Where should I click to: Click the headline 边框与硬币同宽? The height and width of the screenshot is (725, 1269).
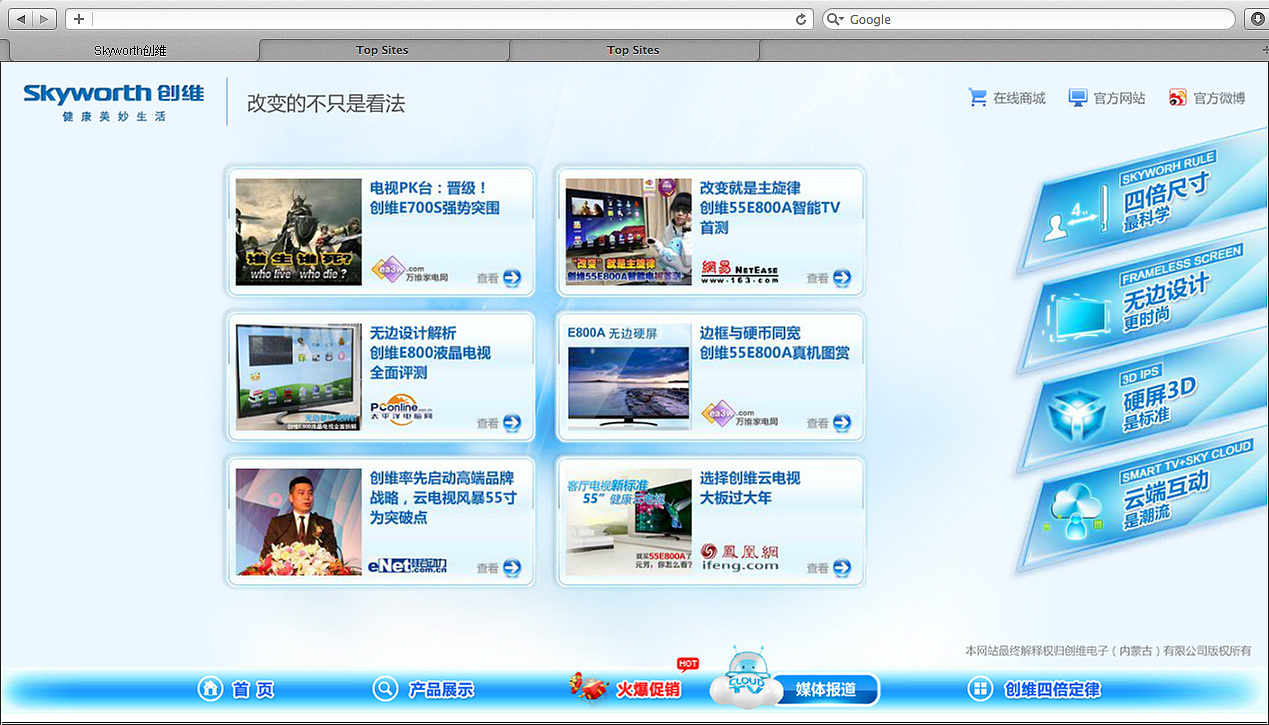(x=750, y=332)
